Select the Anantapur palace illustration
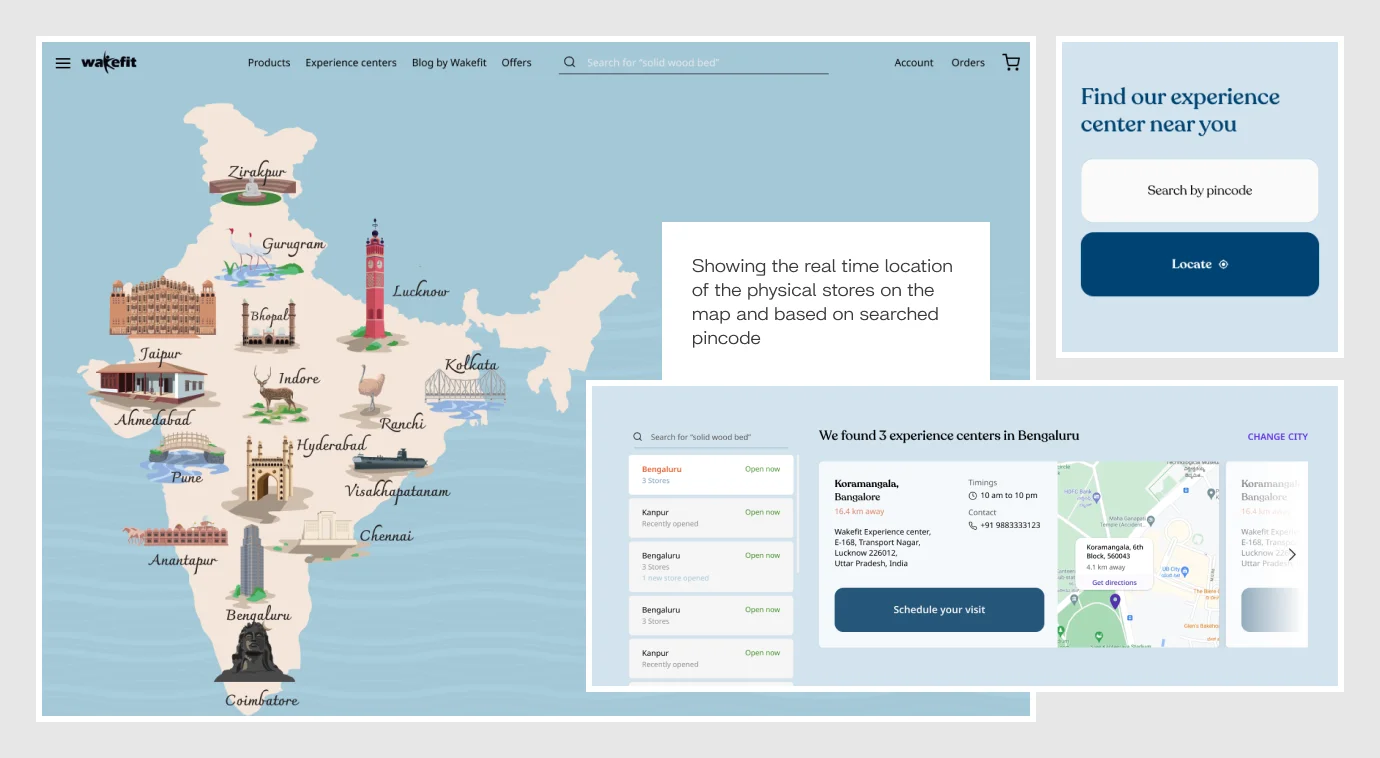The height and width of the screenshot is (758, 1380). pyautogui.click(x=176, y=533)
